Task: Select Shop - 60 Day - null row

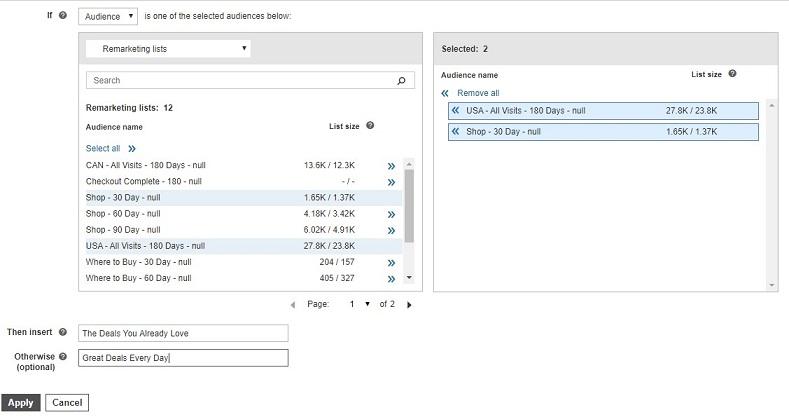Action: [244, 214]
